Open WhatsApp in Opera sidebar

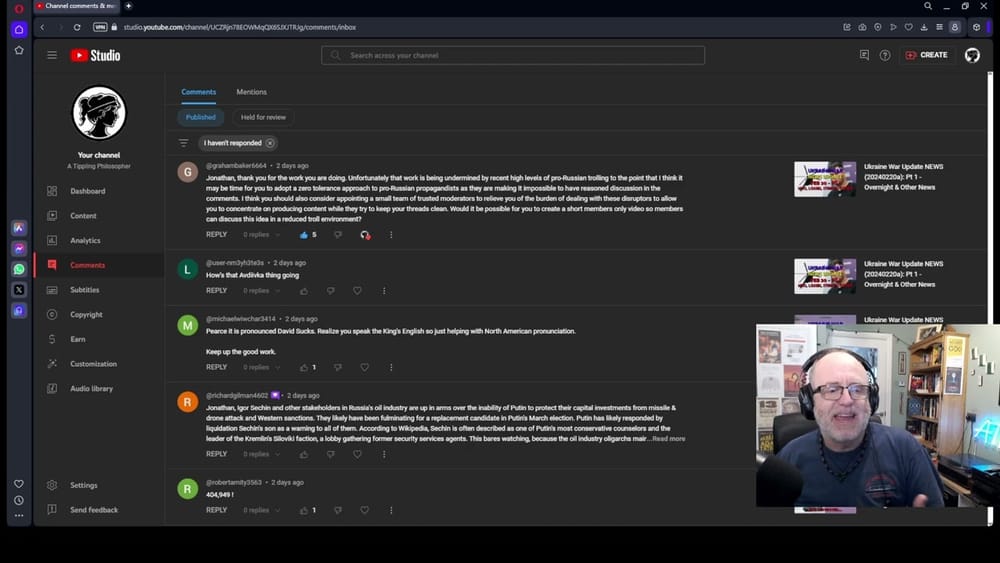click(19, 269)
